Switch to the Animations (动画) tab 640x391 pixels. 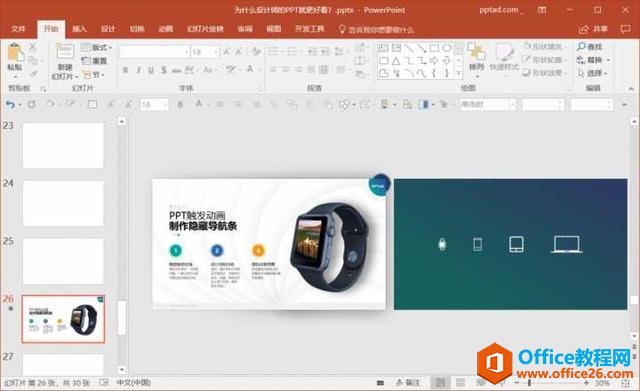(x=166, y=29)
